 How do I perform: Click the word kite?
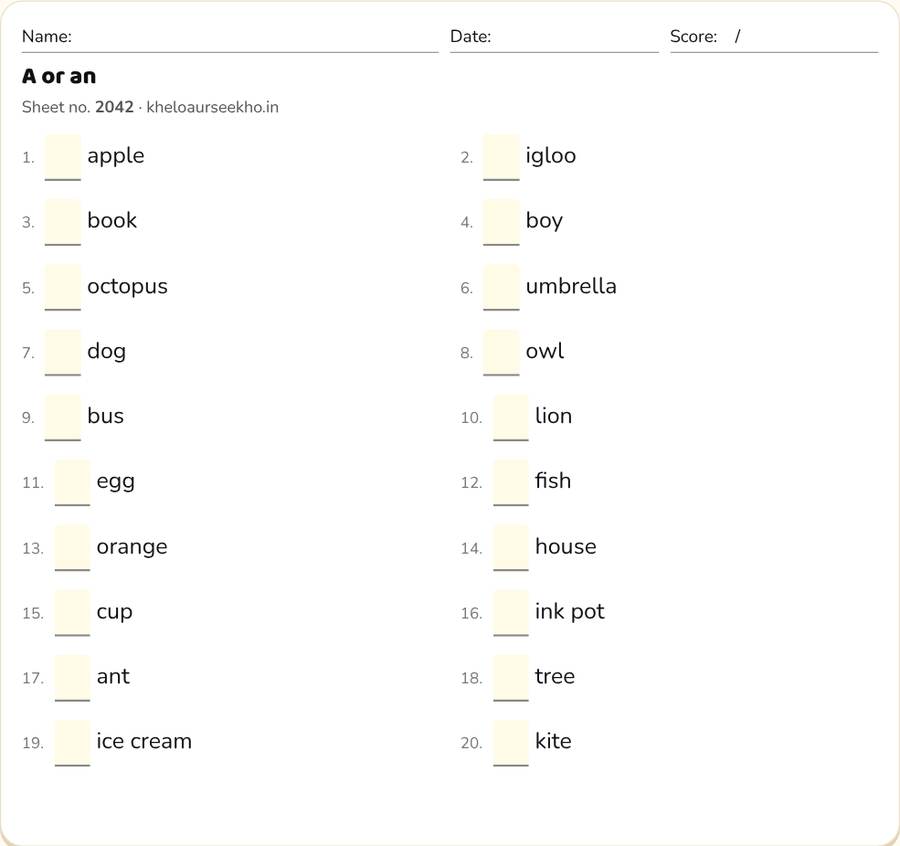tap(553, 741)
